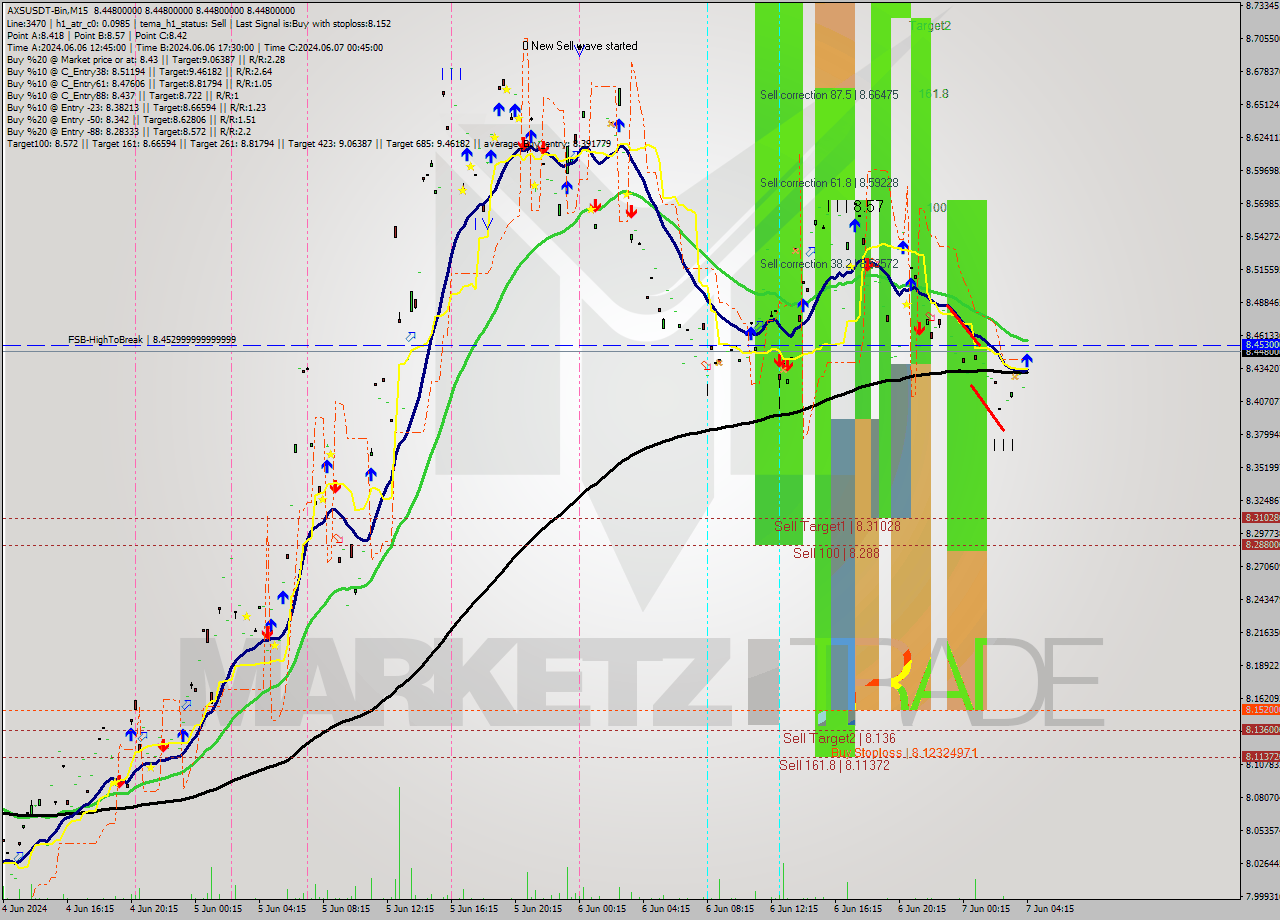
Task: Click the Sell correction 61.8 label
Action: pos(828,183)
